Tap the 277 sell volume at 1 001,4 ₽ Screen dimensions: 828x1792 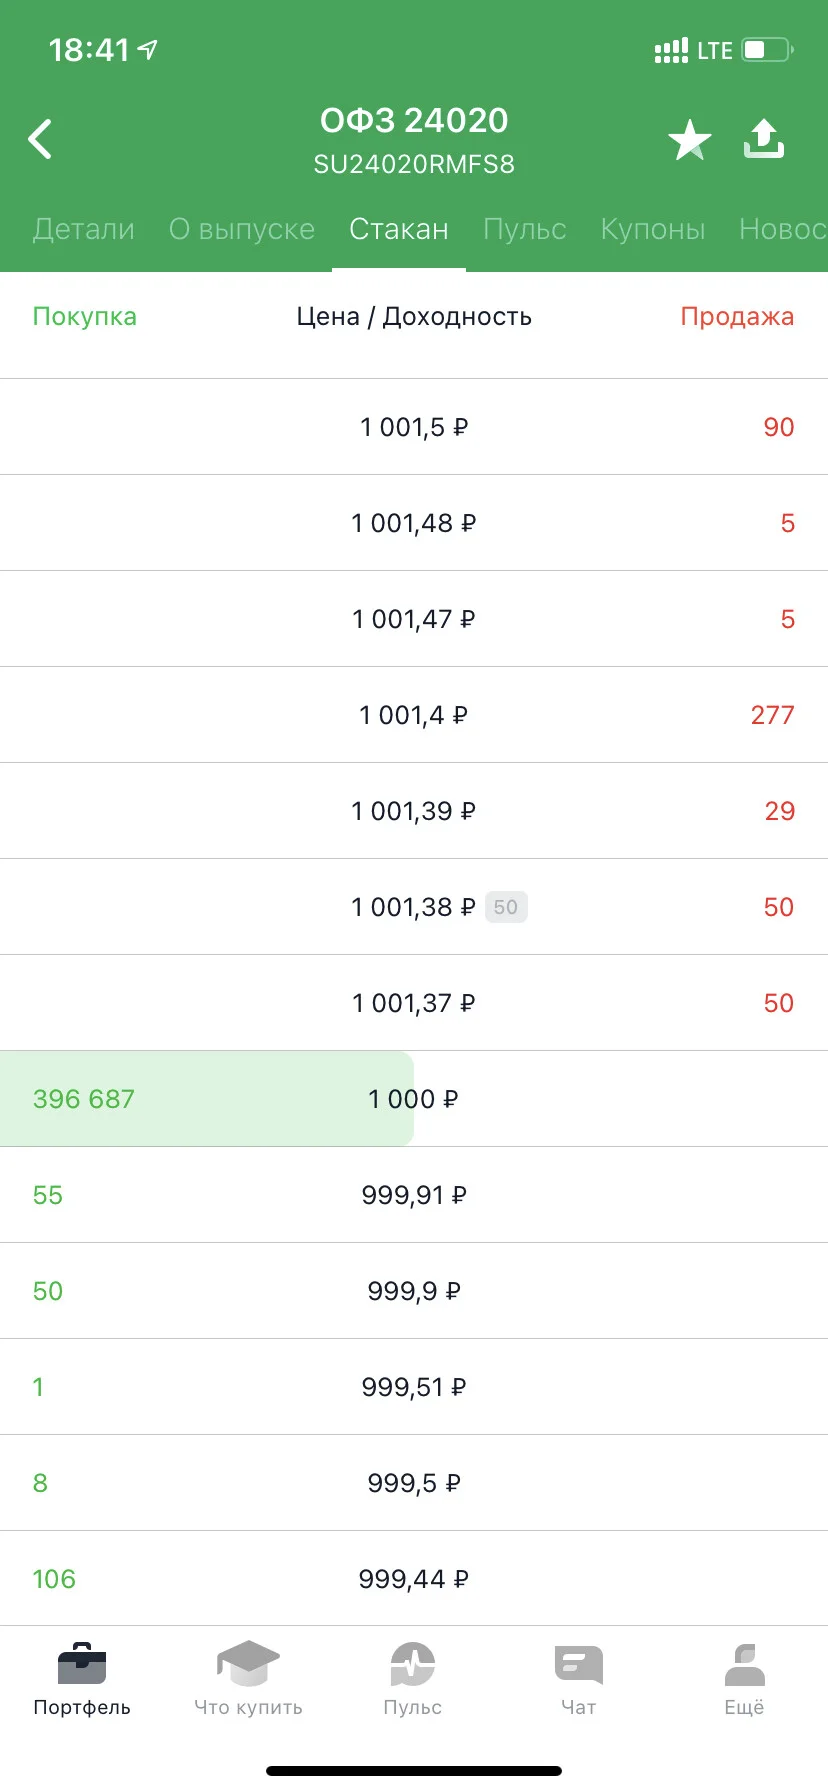[x=773, y=715]
